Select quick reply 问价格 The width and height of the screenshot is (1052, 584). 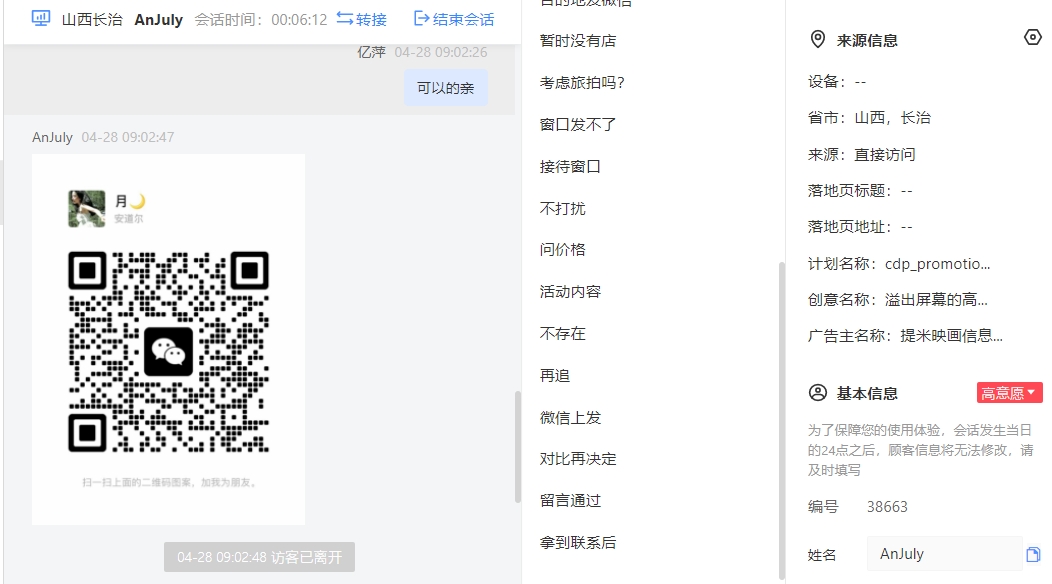point(562,250)
